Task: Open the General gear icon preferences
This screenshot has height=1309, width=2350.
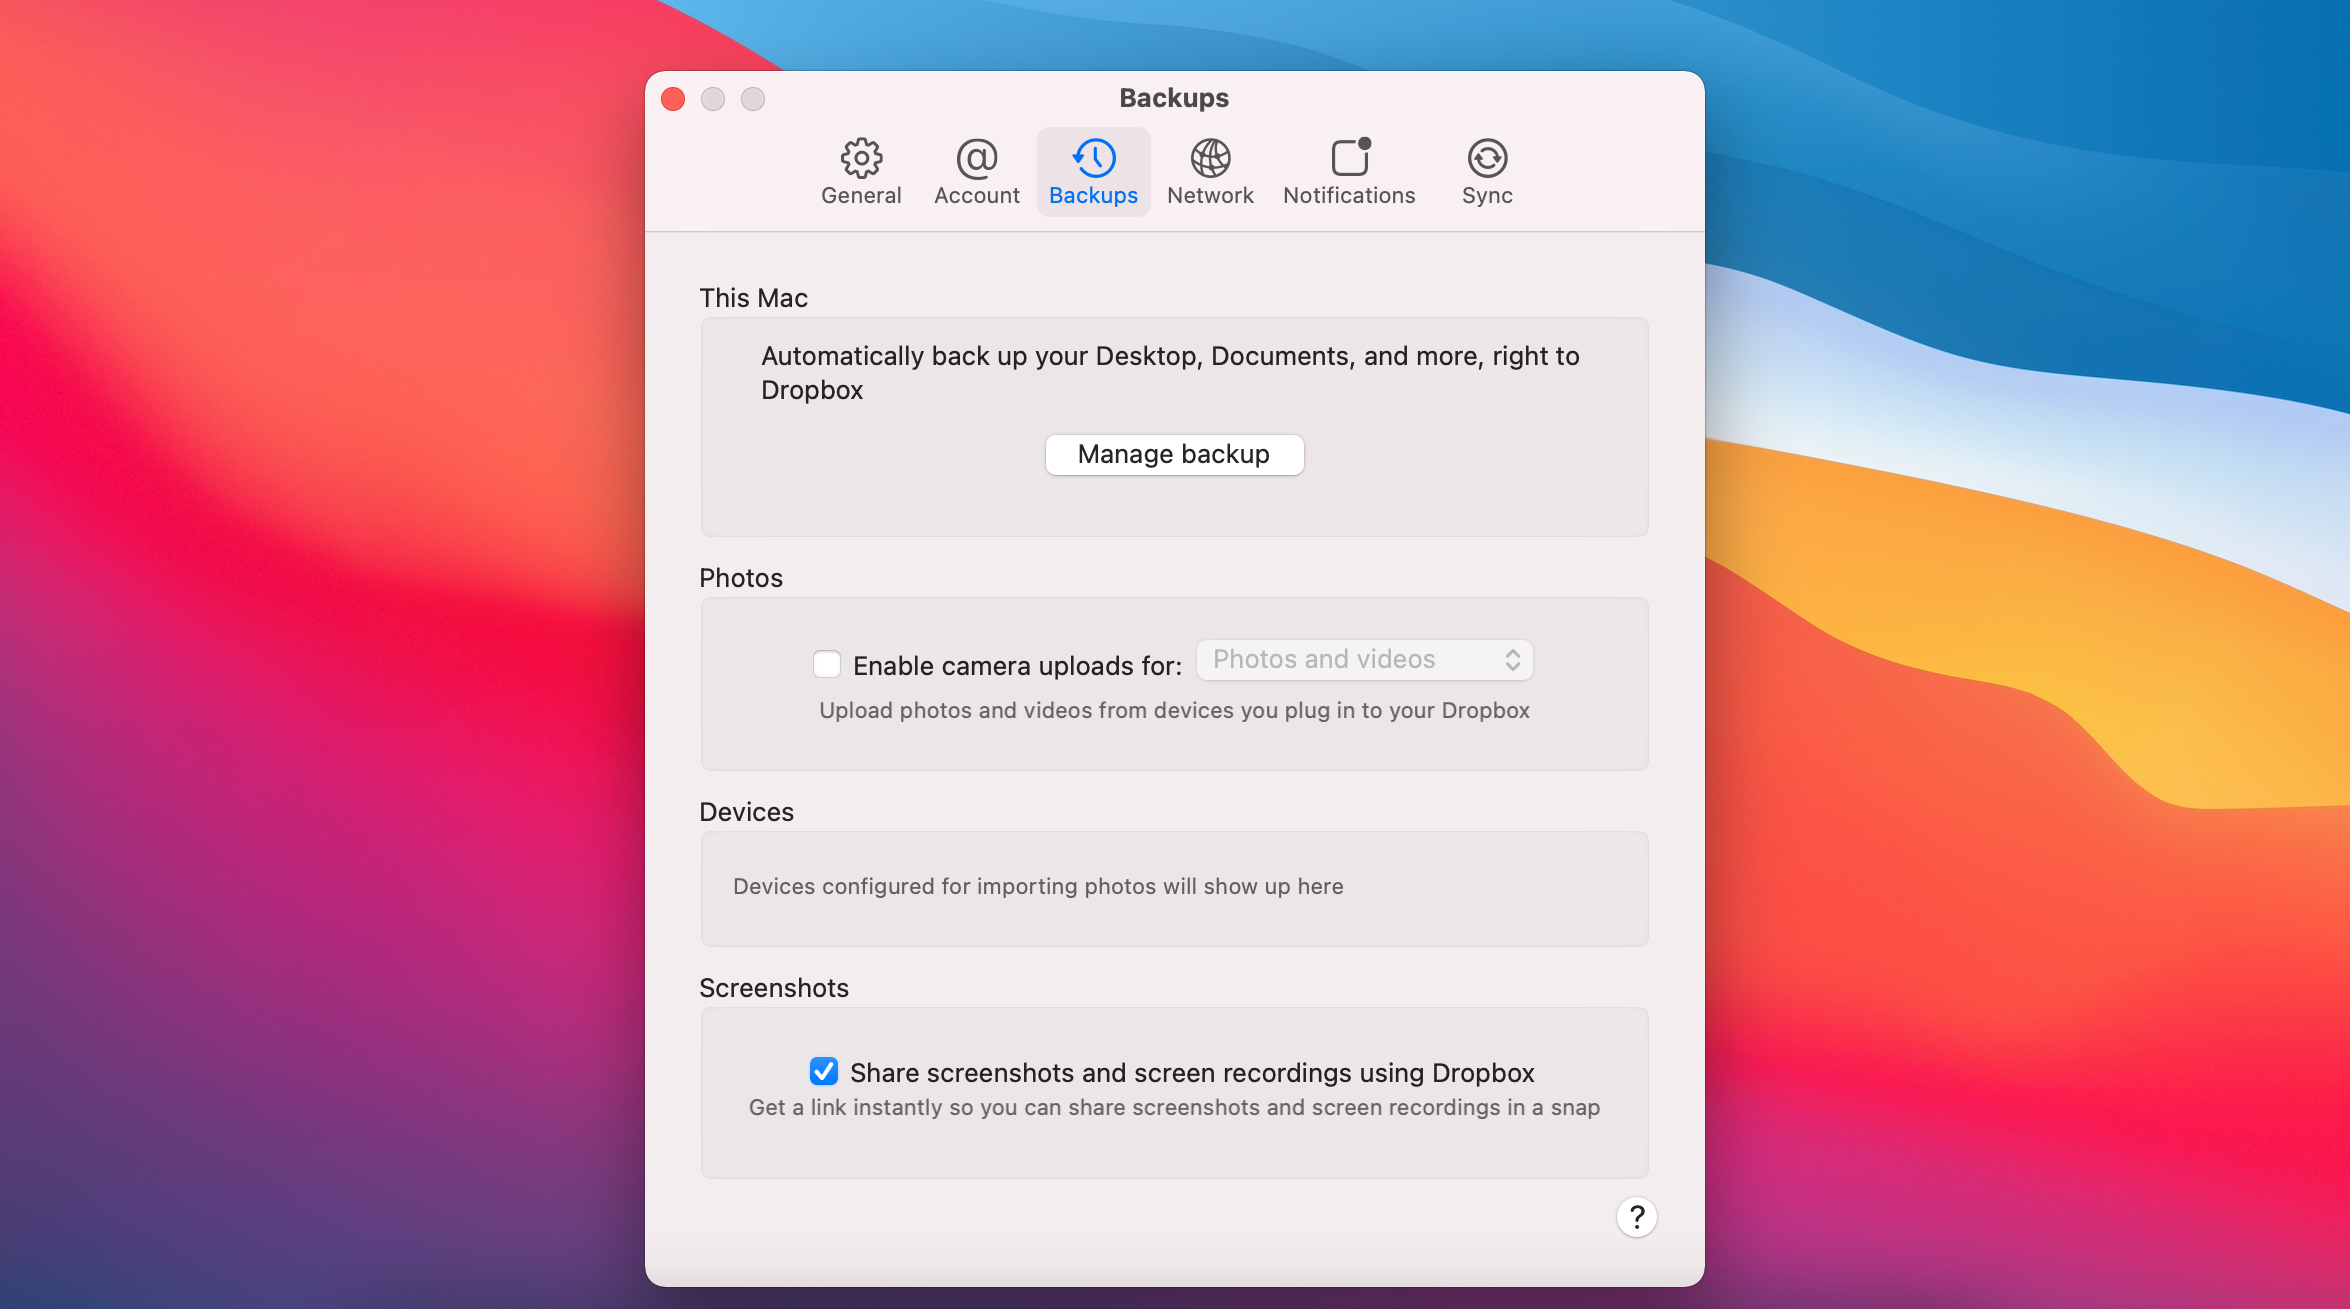Action: [861, 158]
